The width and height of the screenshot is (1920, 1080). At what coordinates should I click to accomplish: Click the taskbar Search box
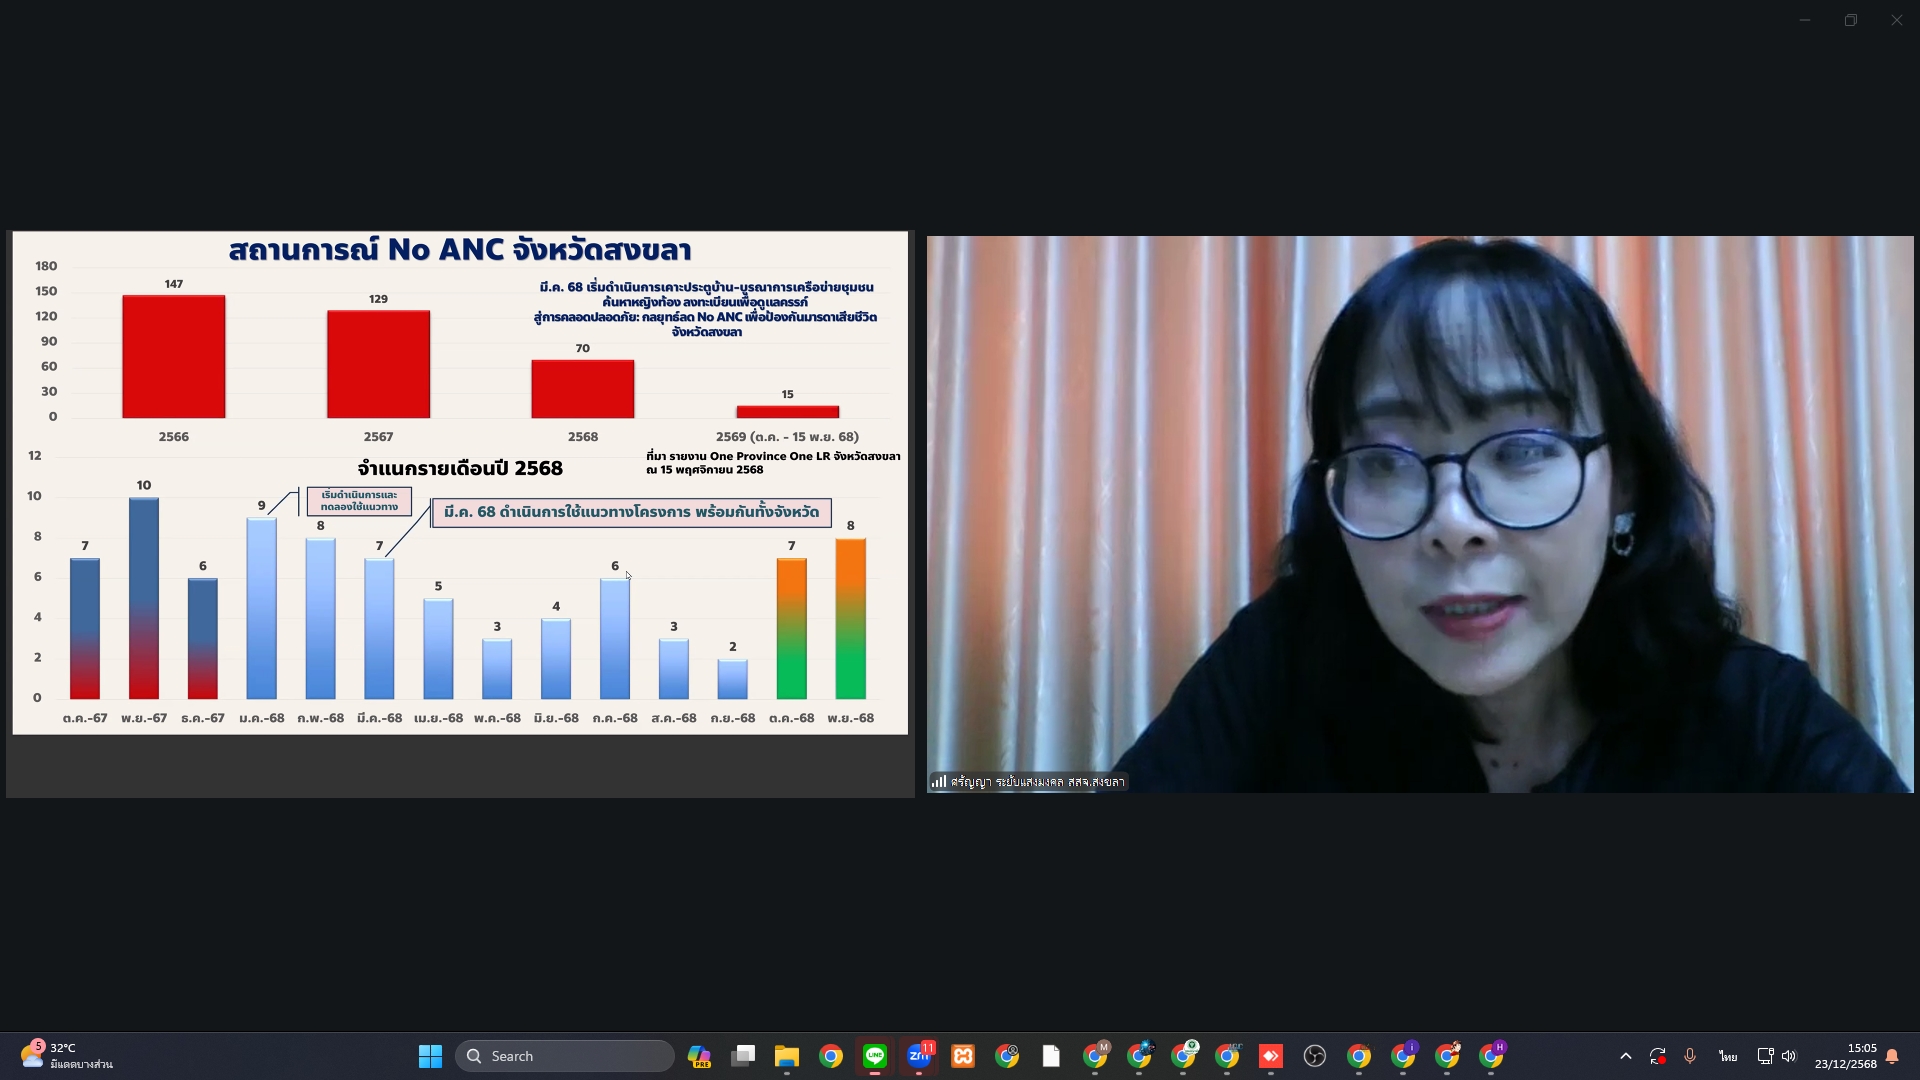[565, 1056]
